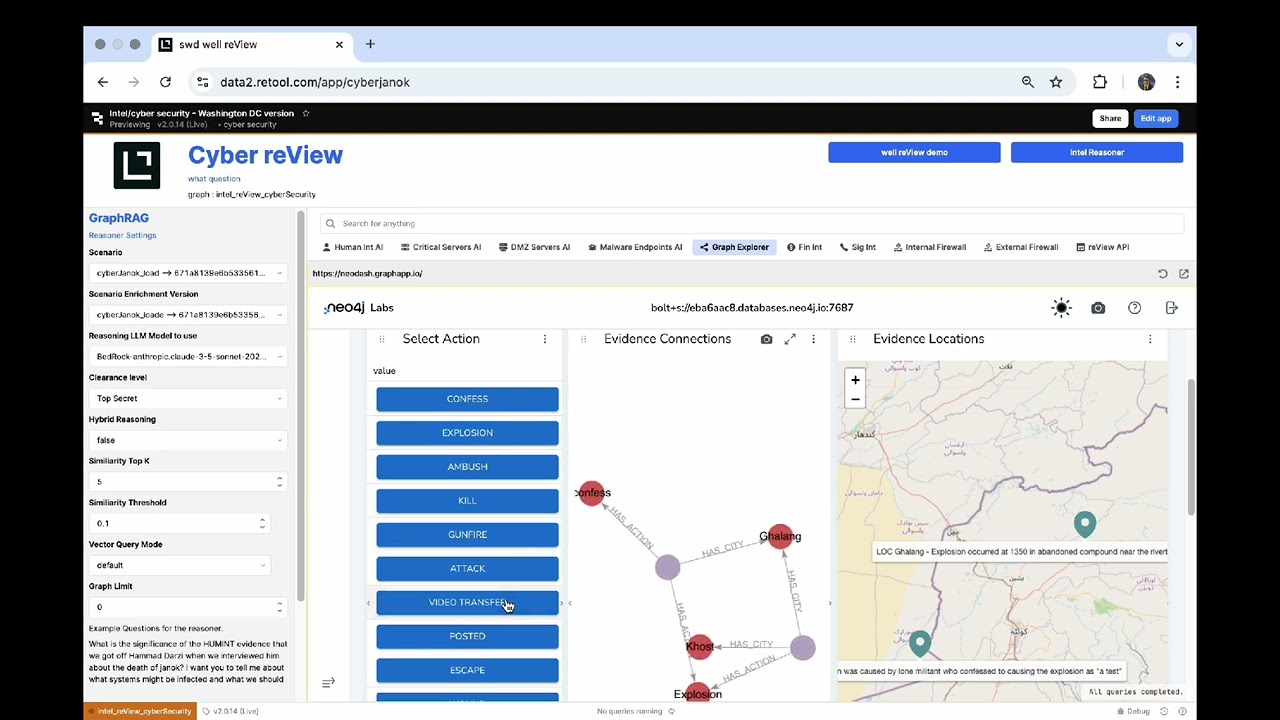Open Select Action three-dot menu
This screenshot has width=1280, height=720.
[x=545, y=339]
